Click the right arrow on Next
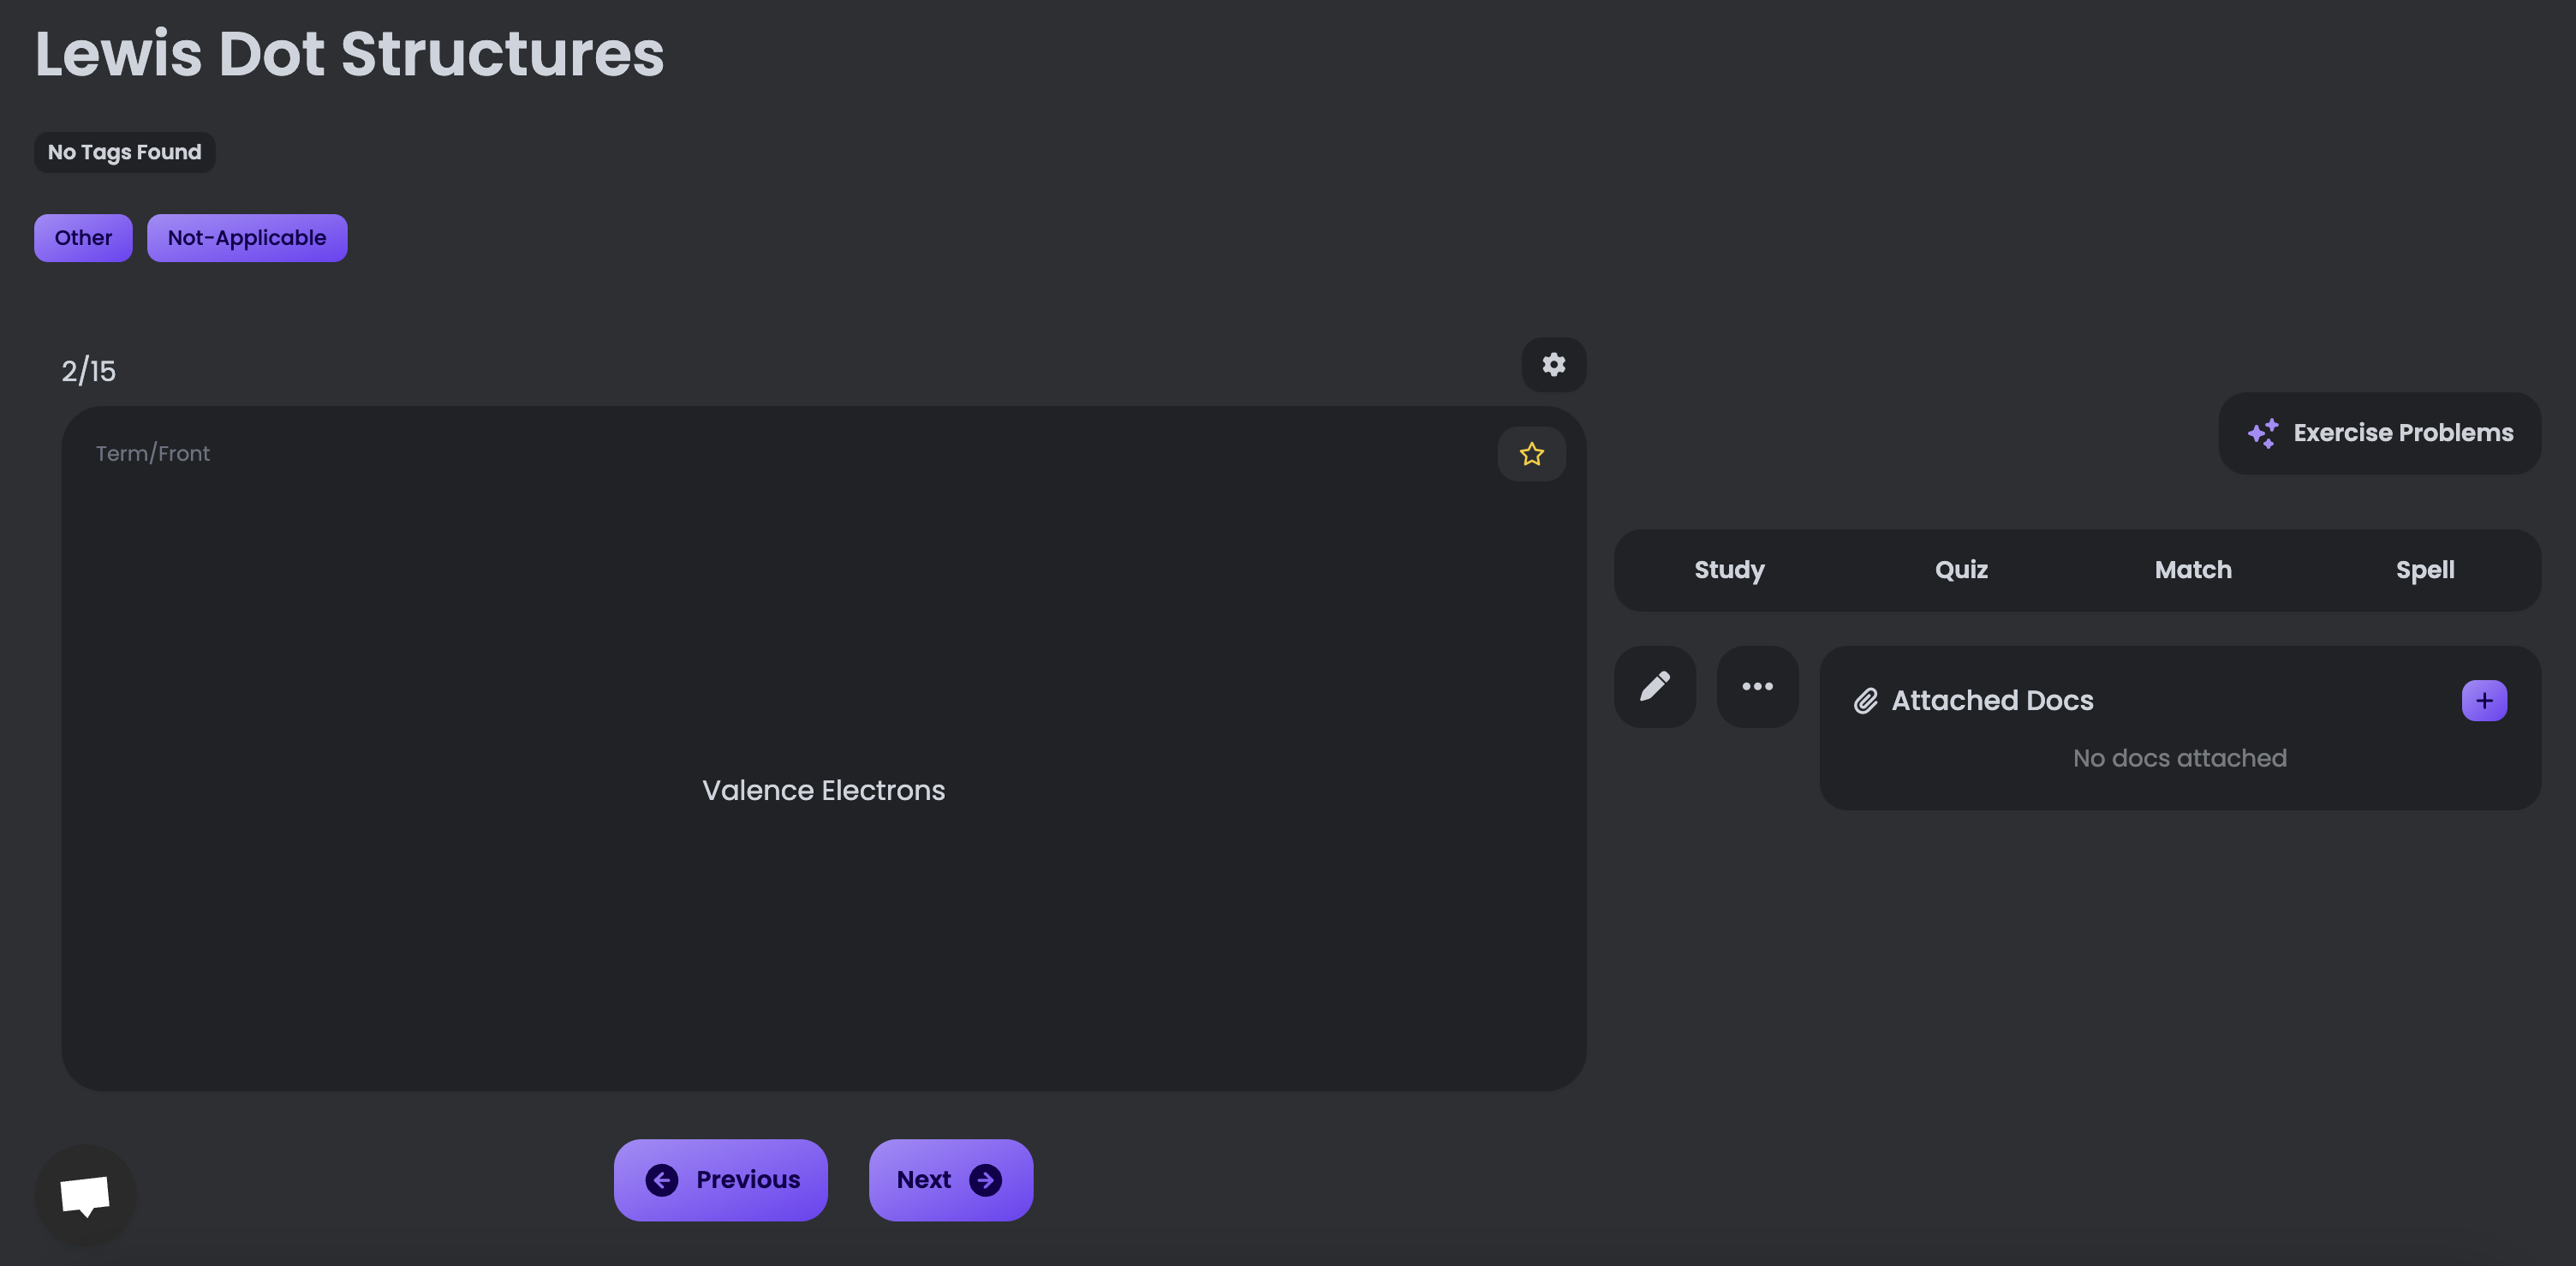 tap(985, 1180)
